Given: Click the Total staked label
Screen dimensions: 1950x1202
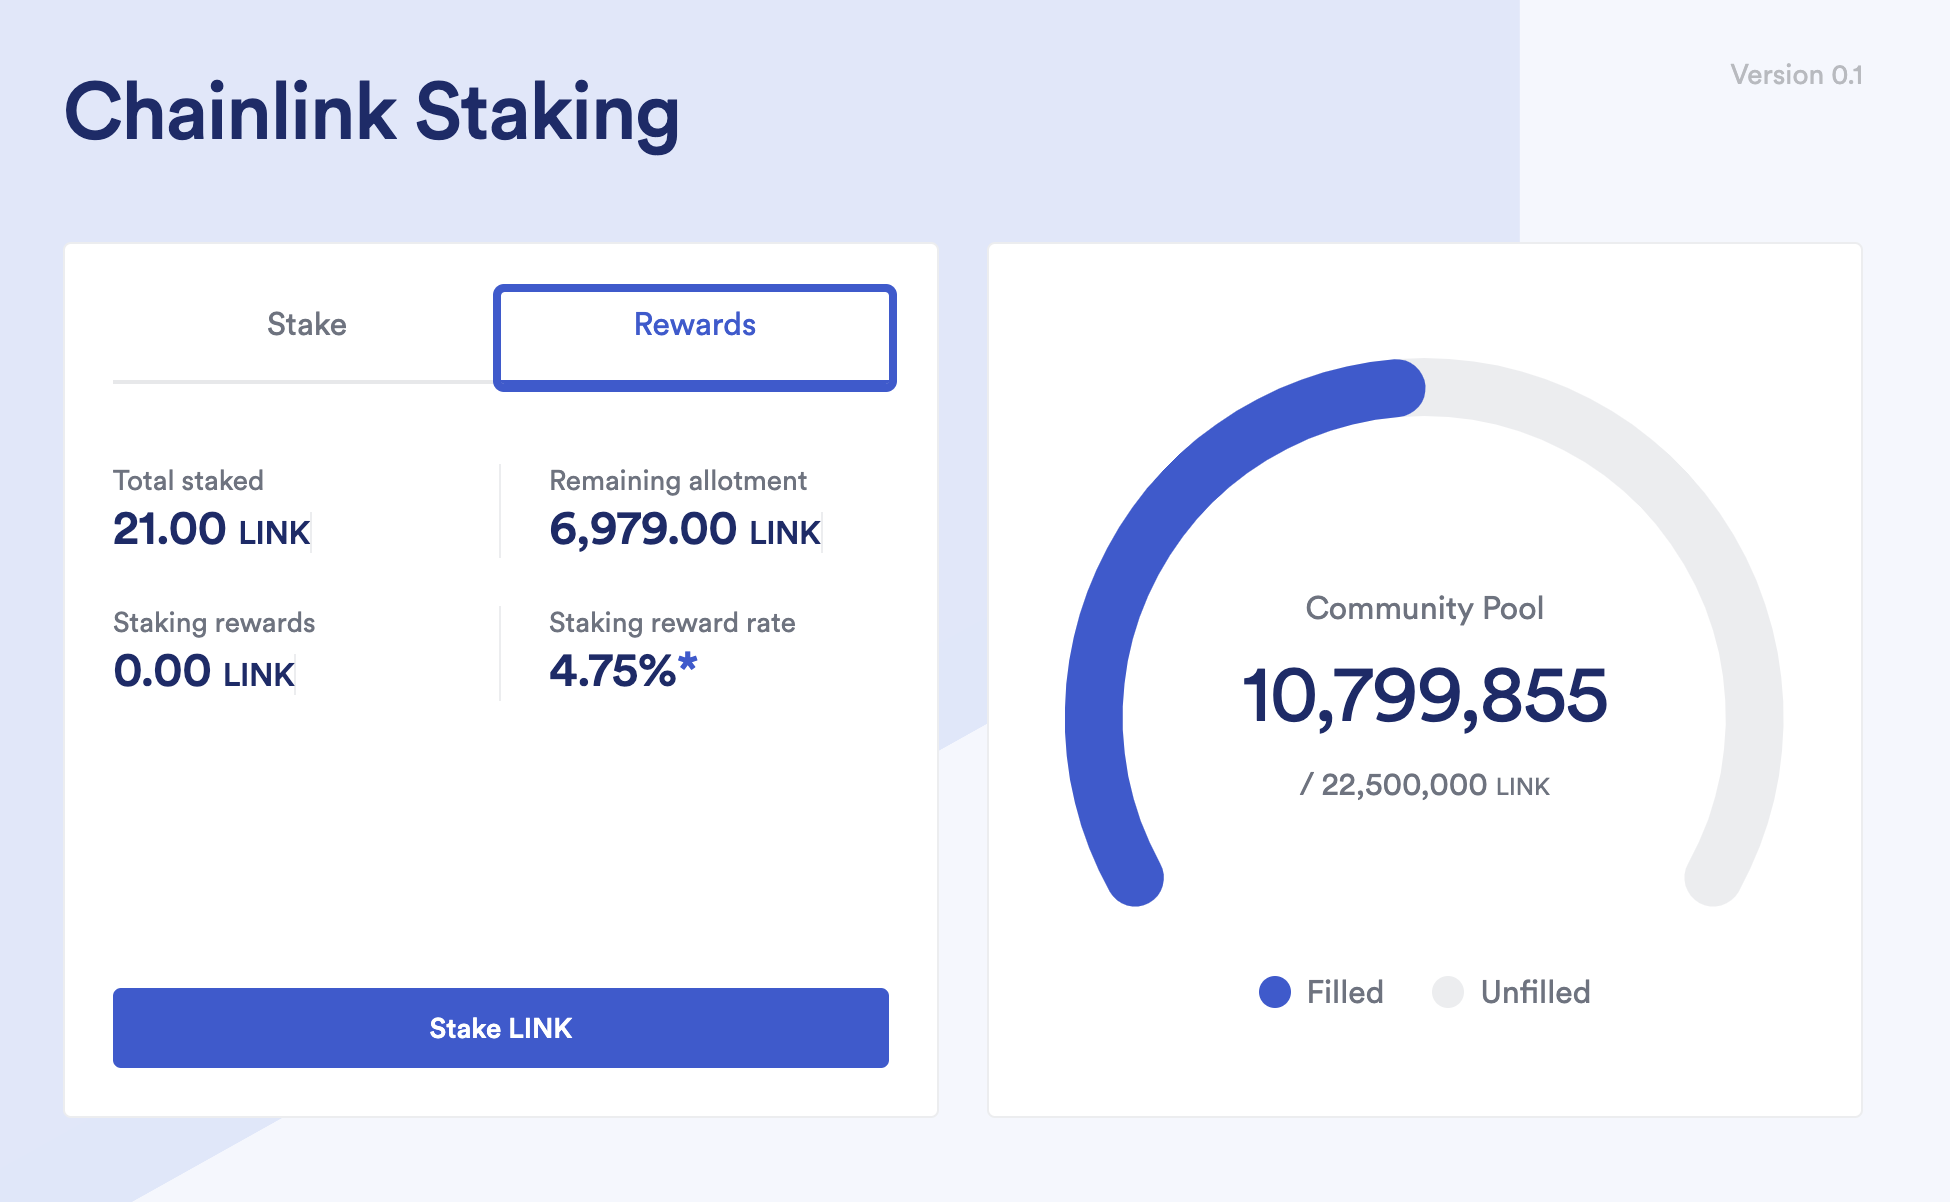Looking at the screenshot, I should [x=188, y=481].
